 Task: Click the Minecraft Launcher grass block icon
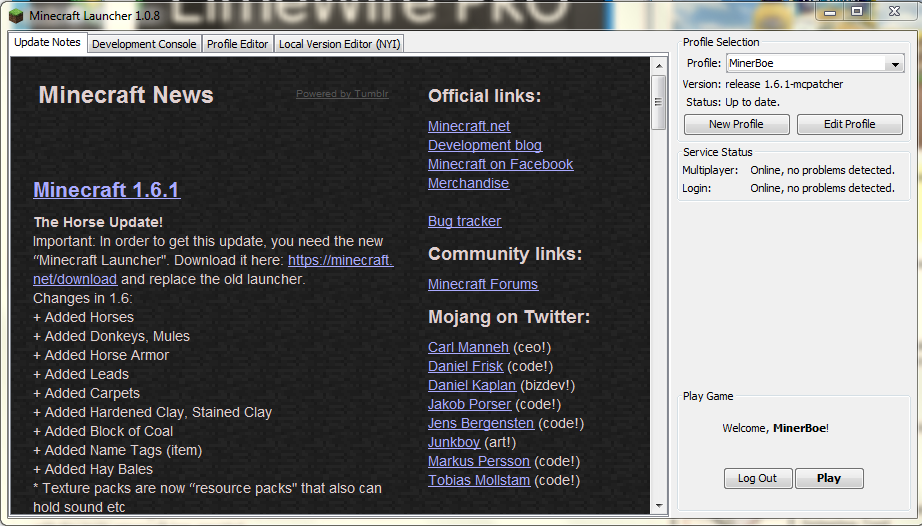click(x=16, y=16)
